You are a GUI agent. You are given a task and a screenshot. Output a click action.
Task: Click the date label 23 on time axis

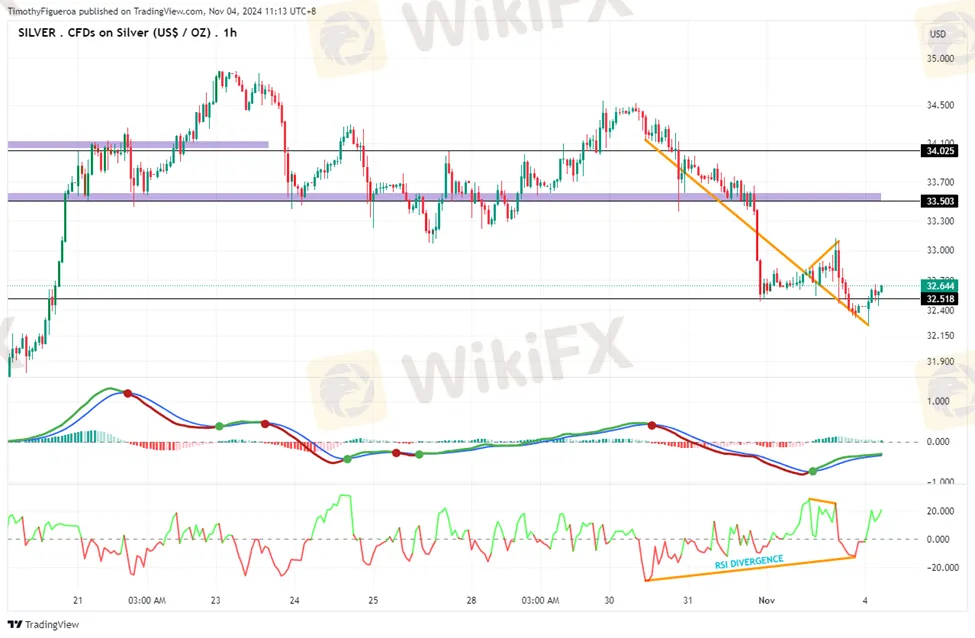pyautogui.click(x=215, y=600)
